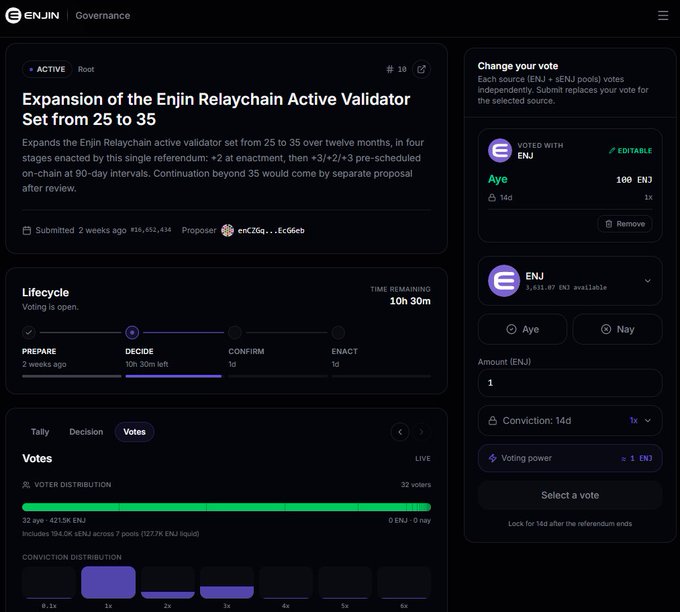The image size is (680, 612).
Task: Click the 32 voters count
Action: point(415,485)
